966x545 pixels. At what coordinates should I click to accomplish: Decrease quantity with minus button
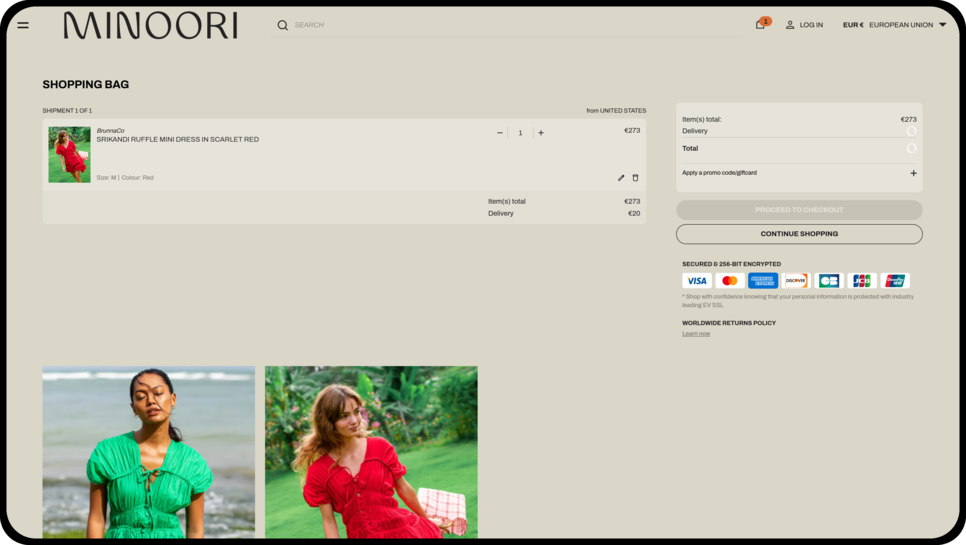pos(500,133)
